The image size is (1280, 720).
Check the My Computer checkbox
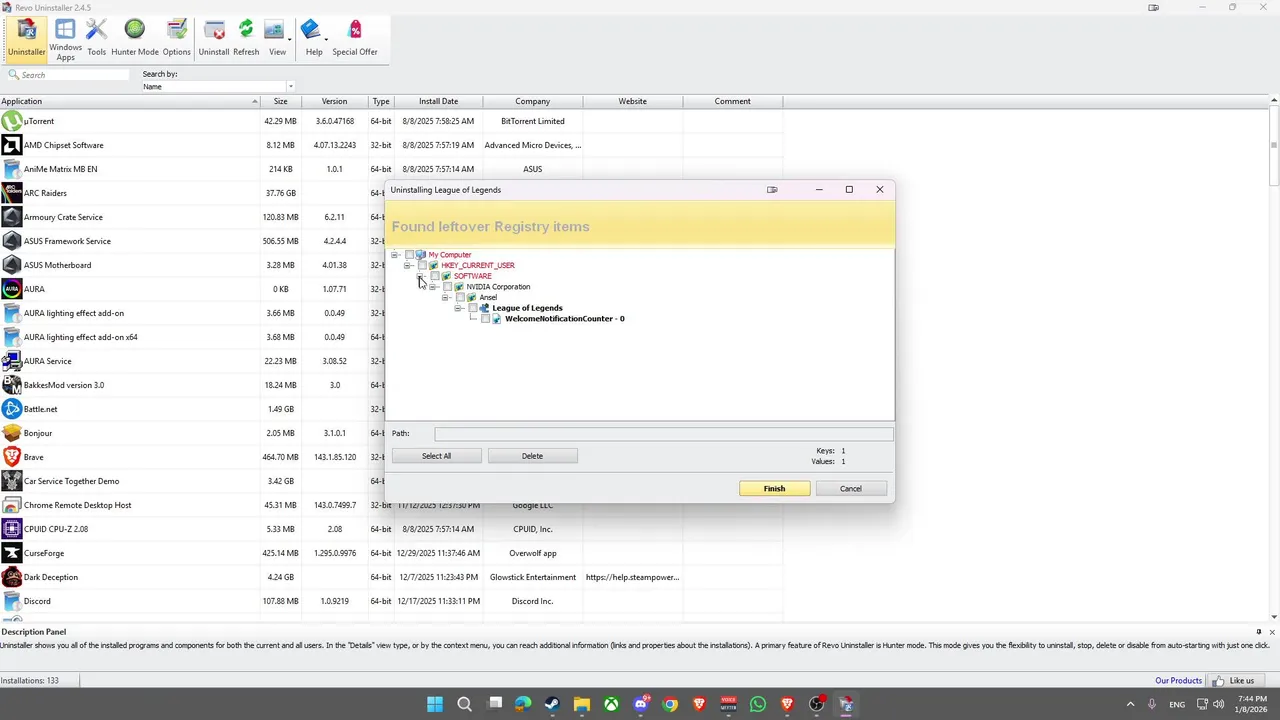tap(409, 255)
